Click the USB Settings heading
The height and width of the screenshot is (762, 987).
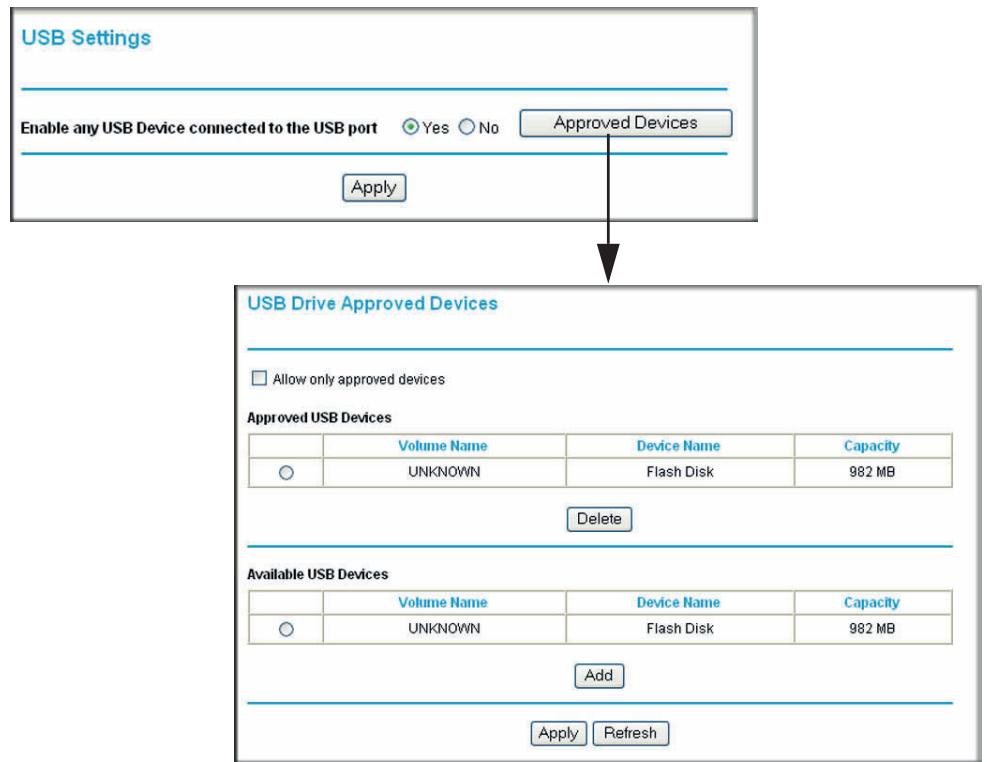pyautogui.click(x=86, y=38)
